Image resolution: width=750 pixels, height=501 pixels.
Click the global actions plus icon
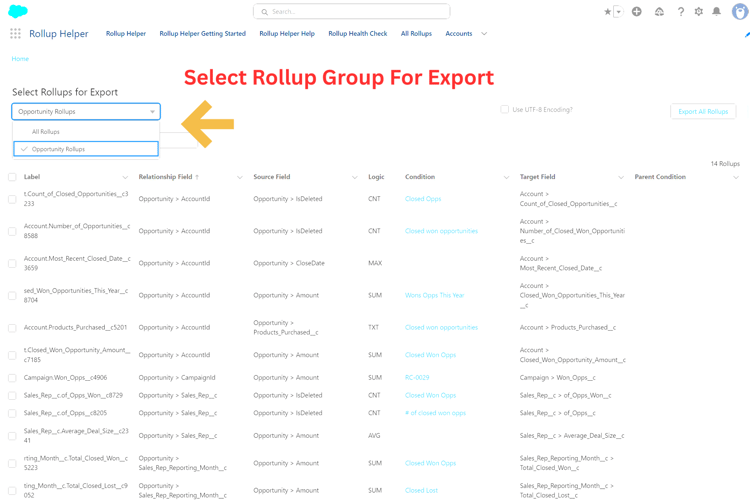click(637, 11)
